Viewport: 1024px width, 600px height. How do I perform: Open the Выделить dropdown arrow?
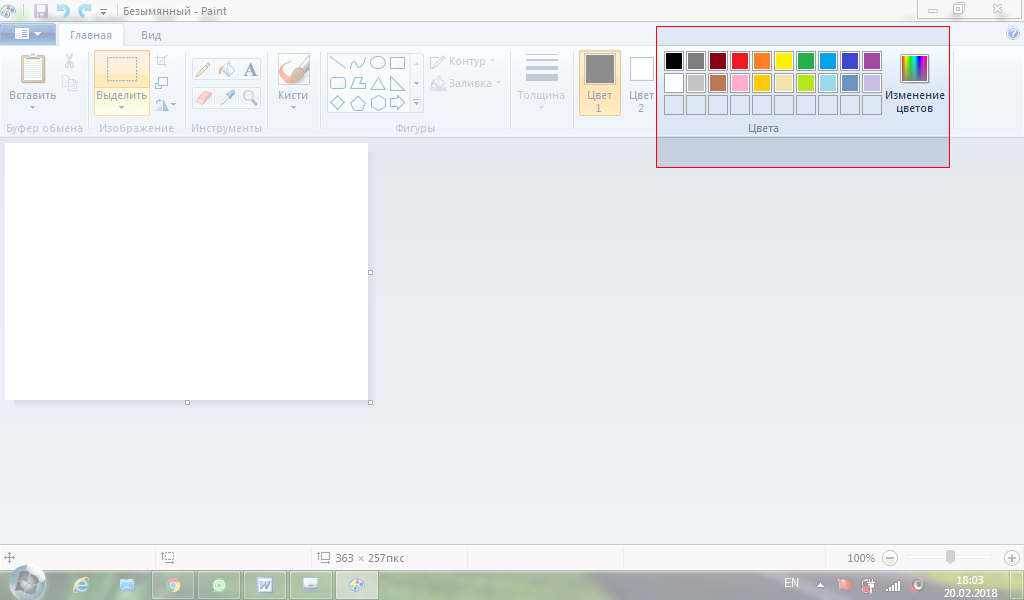tap(121, 107)
